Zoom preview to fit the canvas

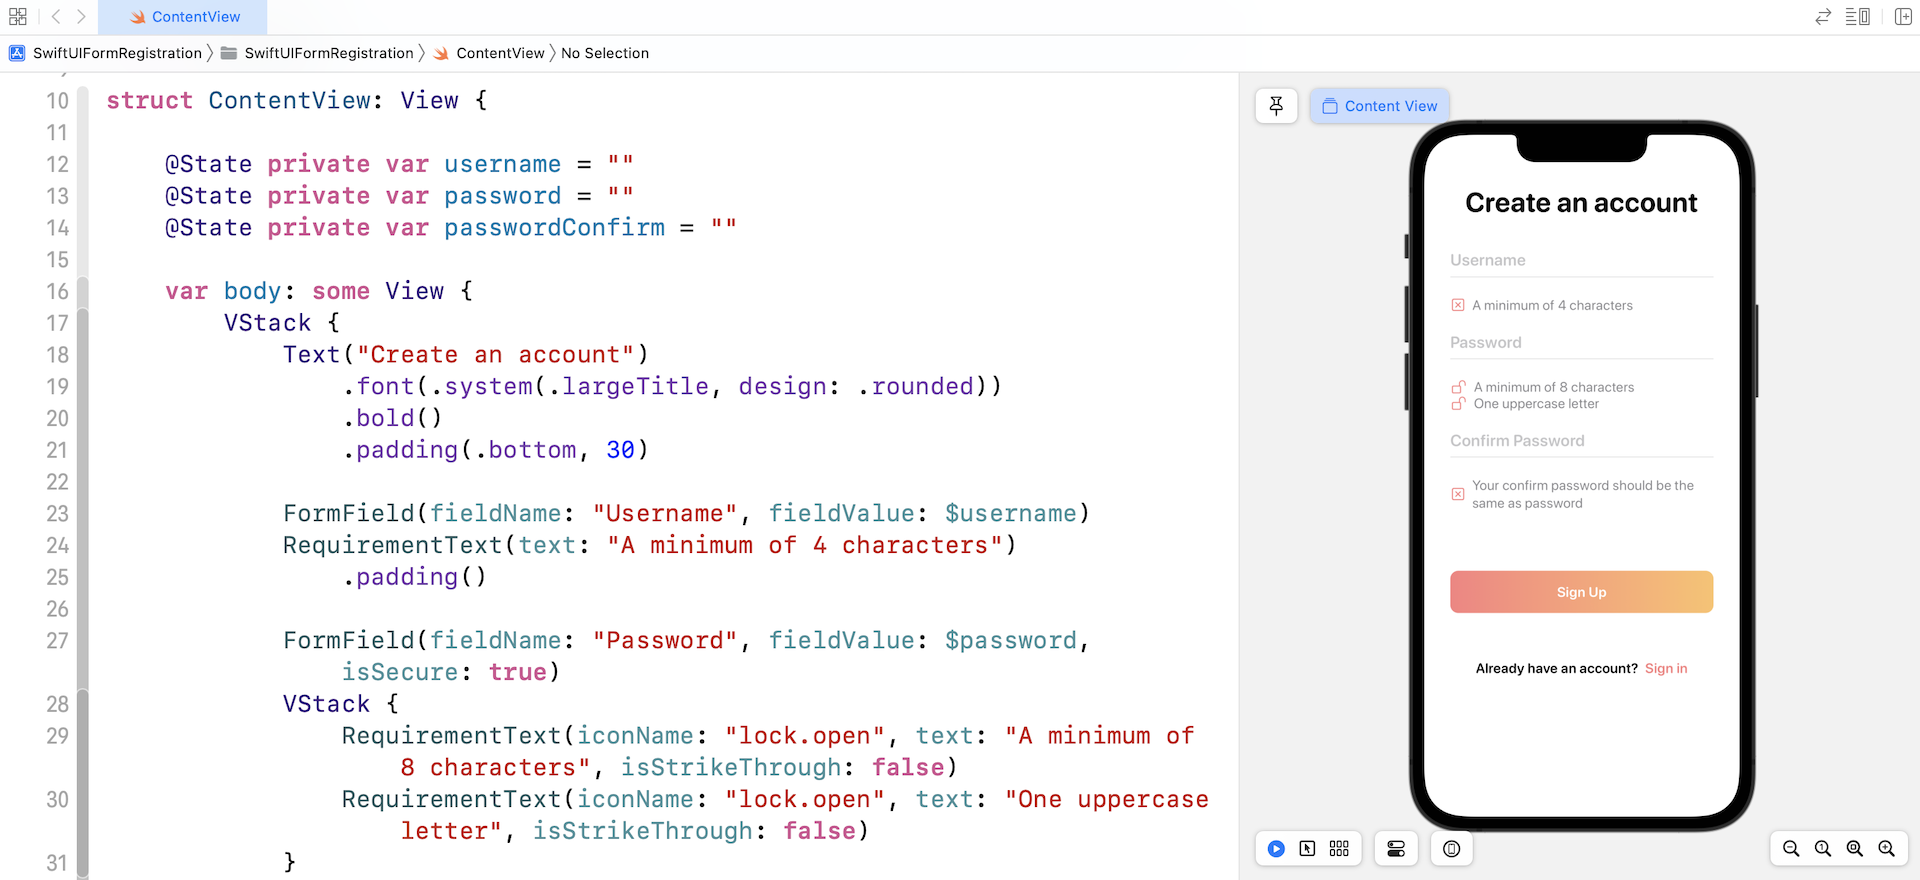1855,849
